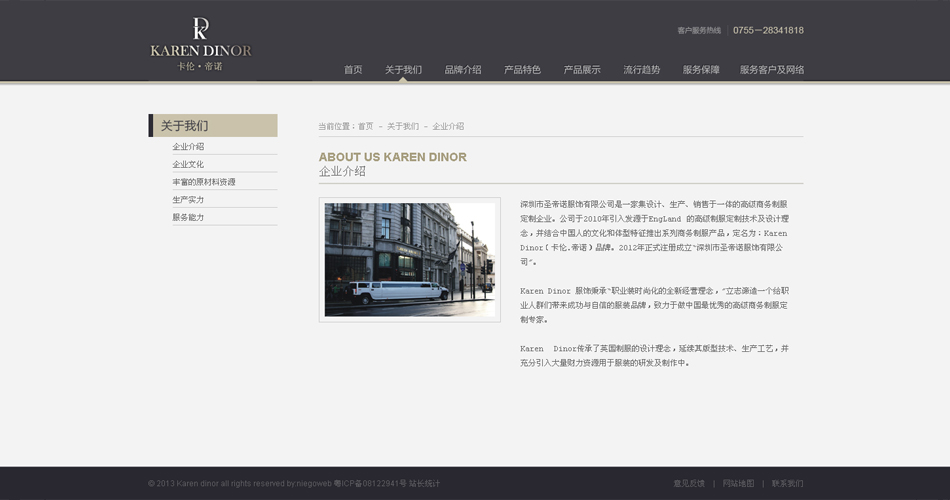Click 企业介绍 in the breadcrumb

448,126
